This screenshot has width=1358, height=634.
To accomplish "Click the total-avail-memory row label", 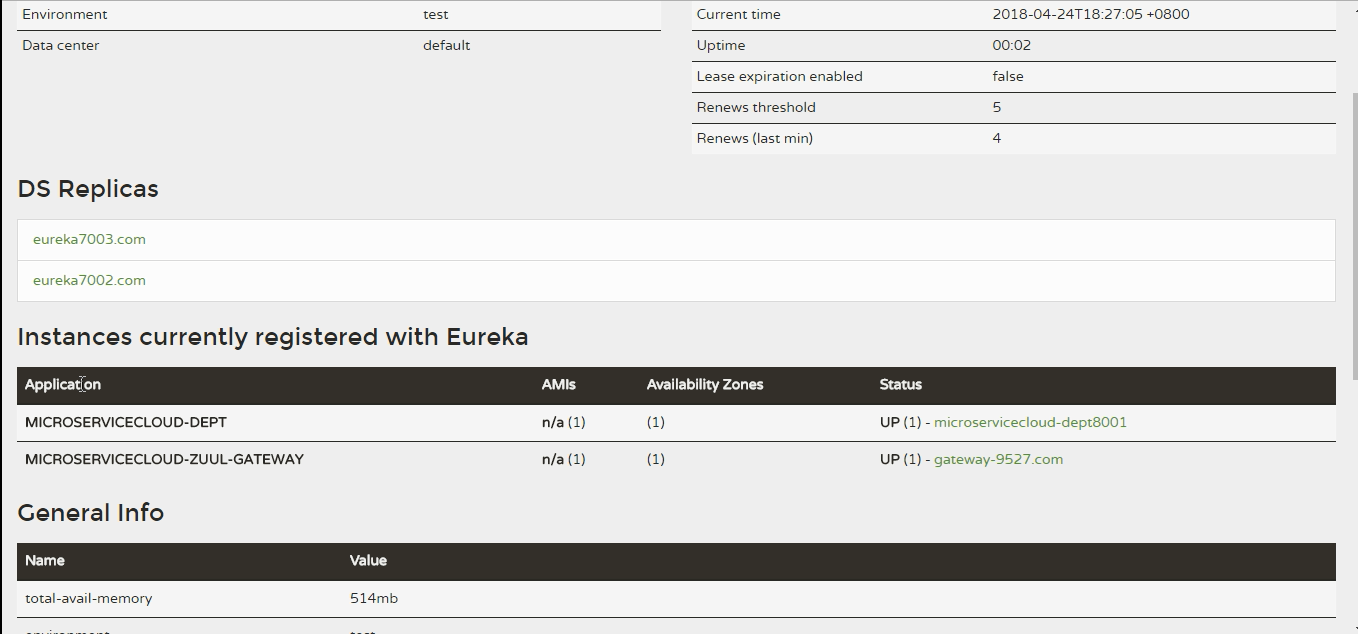I will tap(89, 599).
